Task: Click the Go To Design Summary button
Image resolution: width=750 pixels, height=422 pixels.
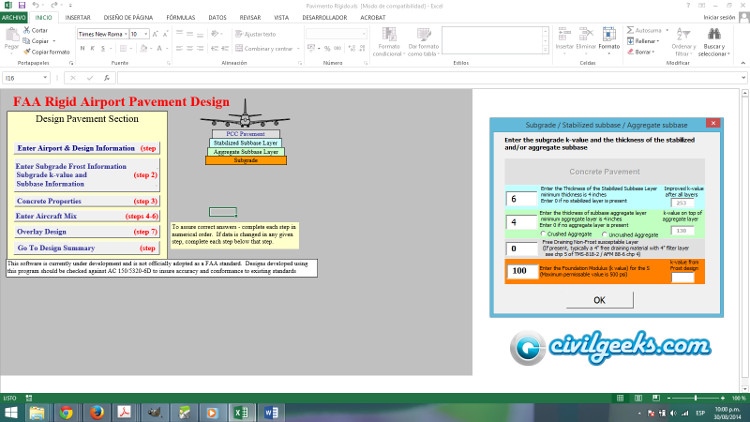Action: pyautogui.click(x=56, y=247)
